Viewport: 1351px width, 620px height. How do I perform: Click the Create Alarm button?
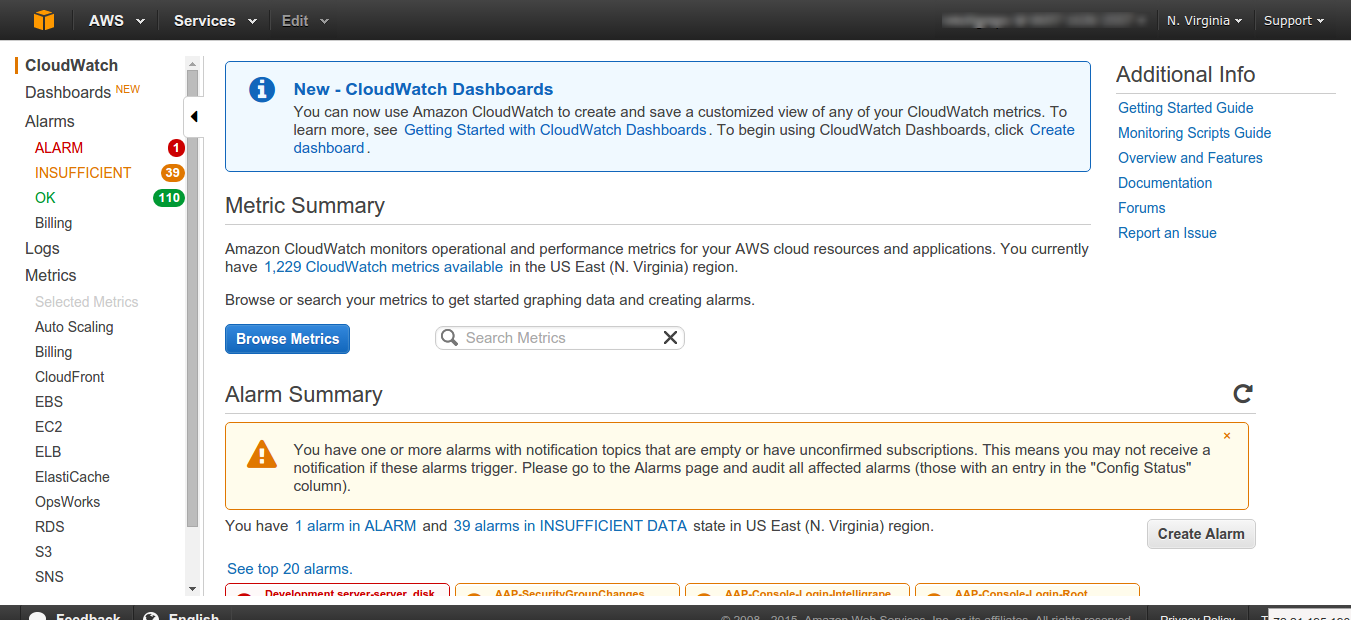1201,534
